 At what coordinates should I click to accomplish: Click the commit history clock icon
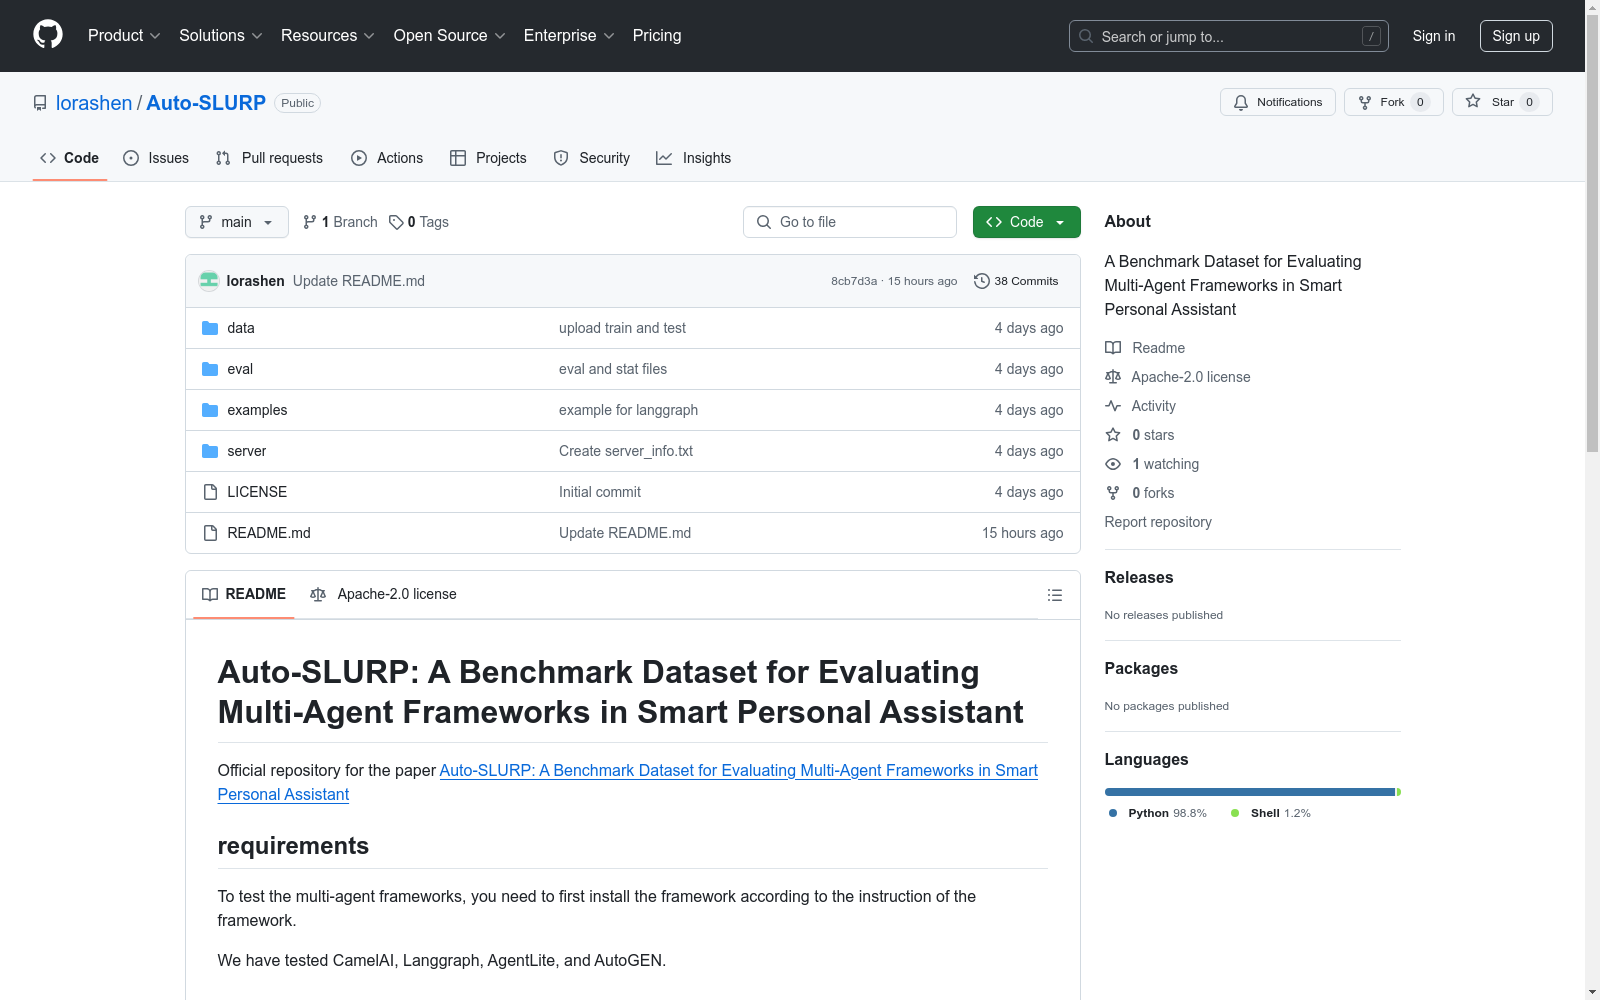(x=982, y=281)
